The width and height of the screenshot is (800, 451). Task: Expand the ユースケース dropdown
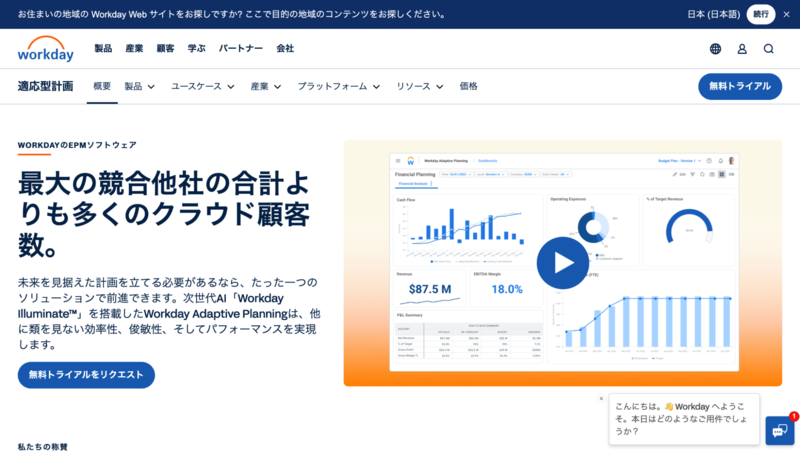click(x=203, y=86)
